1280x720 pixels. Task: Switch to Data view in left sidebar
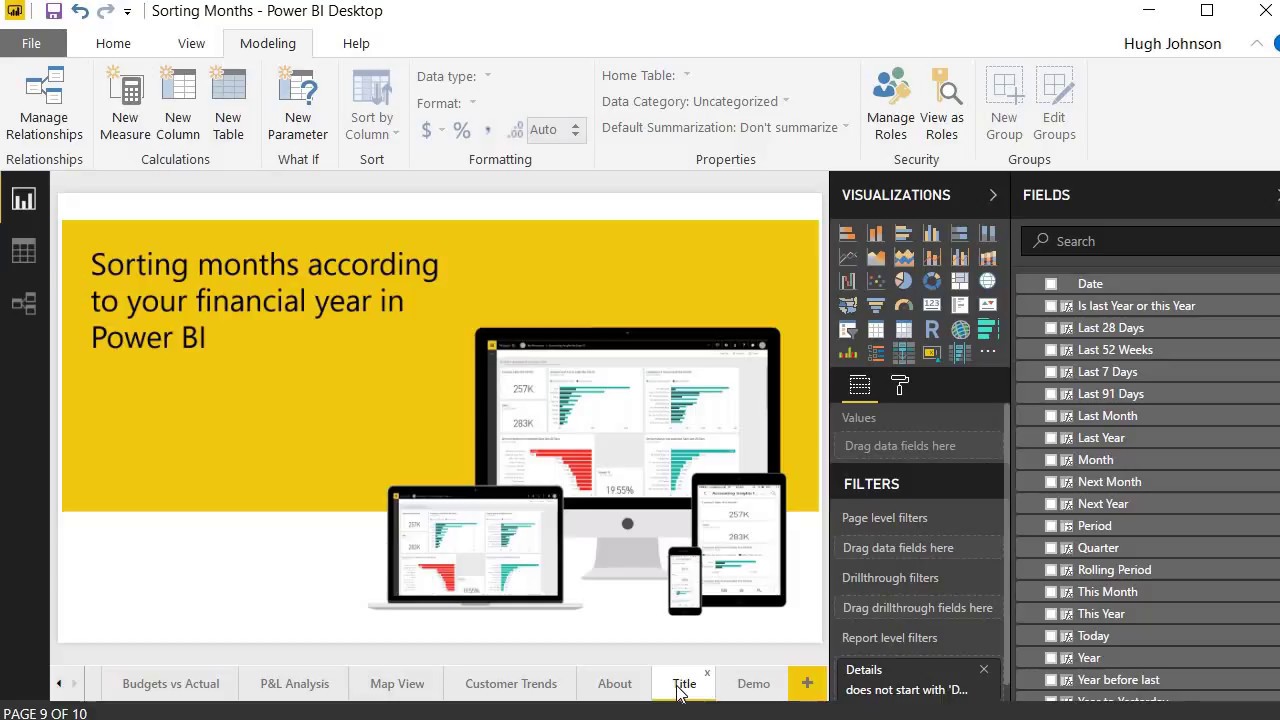coord(24,251)
